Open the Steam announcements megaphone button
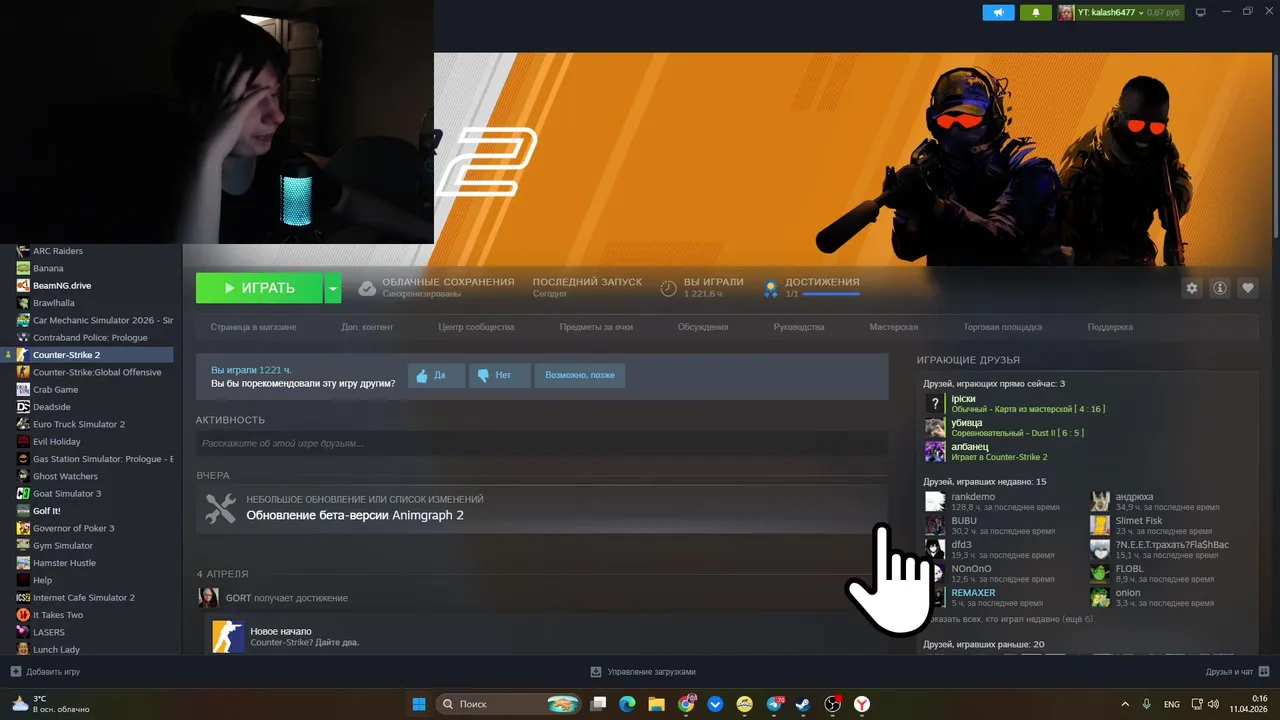This screenshot has height=720, width=1280. [x=998, y=12]
